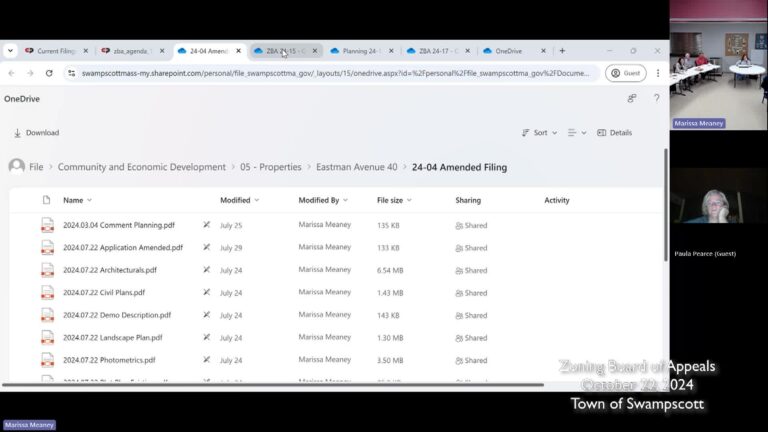
Task: Open 2024.07.22 Civil Plans.pdf
Action: pyautogui.click(x=104, y=293)
